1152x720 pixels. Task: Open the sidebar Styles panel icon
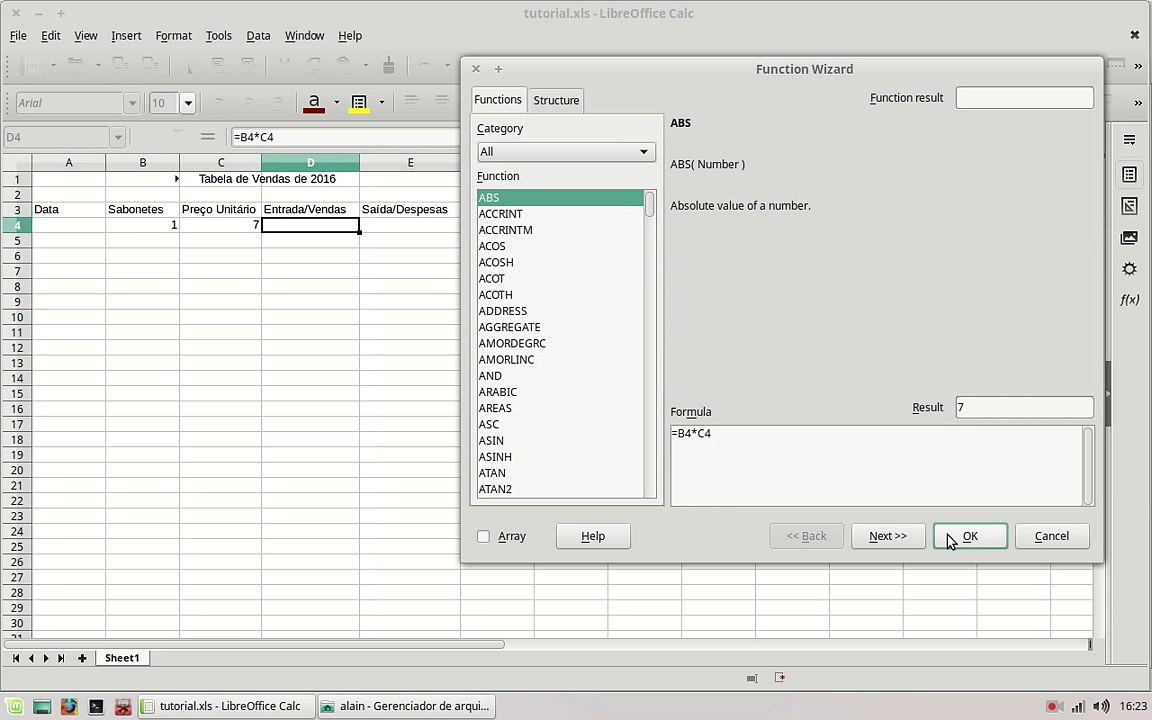1129,206
